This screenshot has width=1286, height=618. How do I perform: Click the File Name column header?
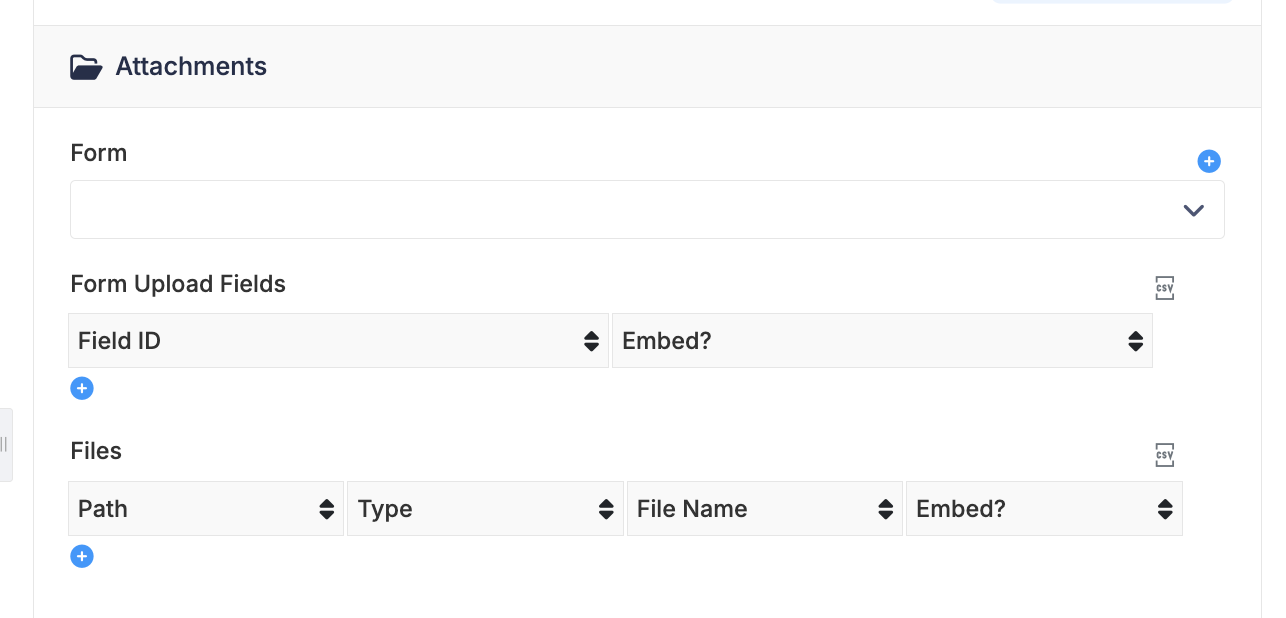[x=764, y=509]
